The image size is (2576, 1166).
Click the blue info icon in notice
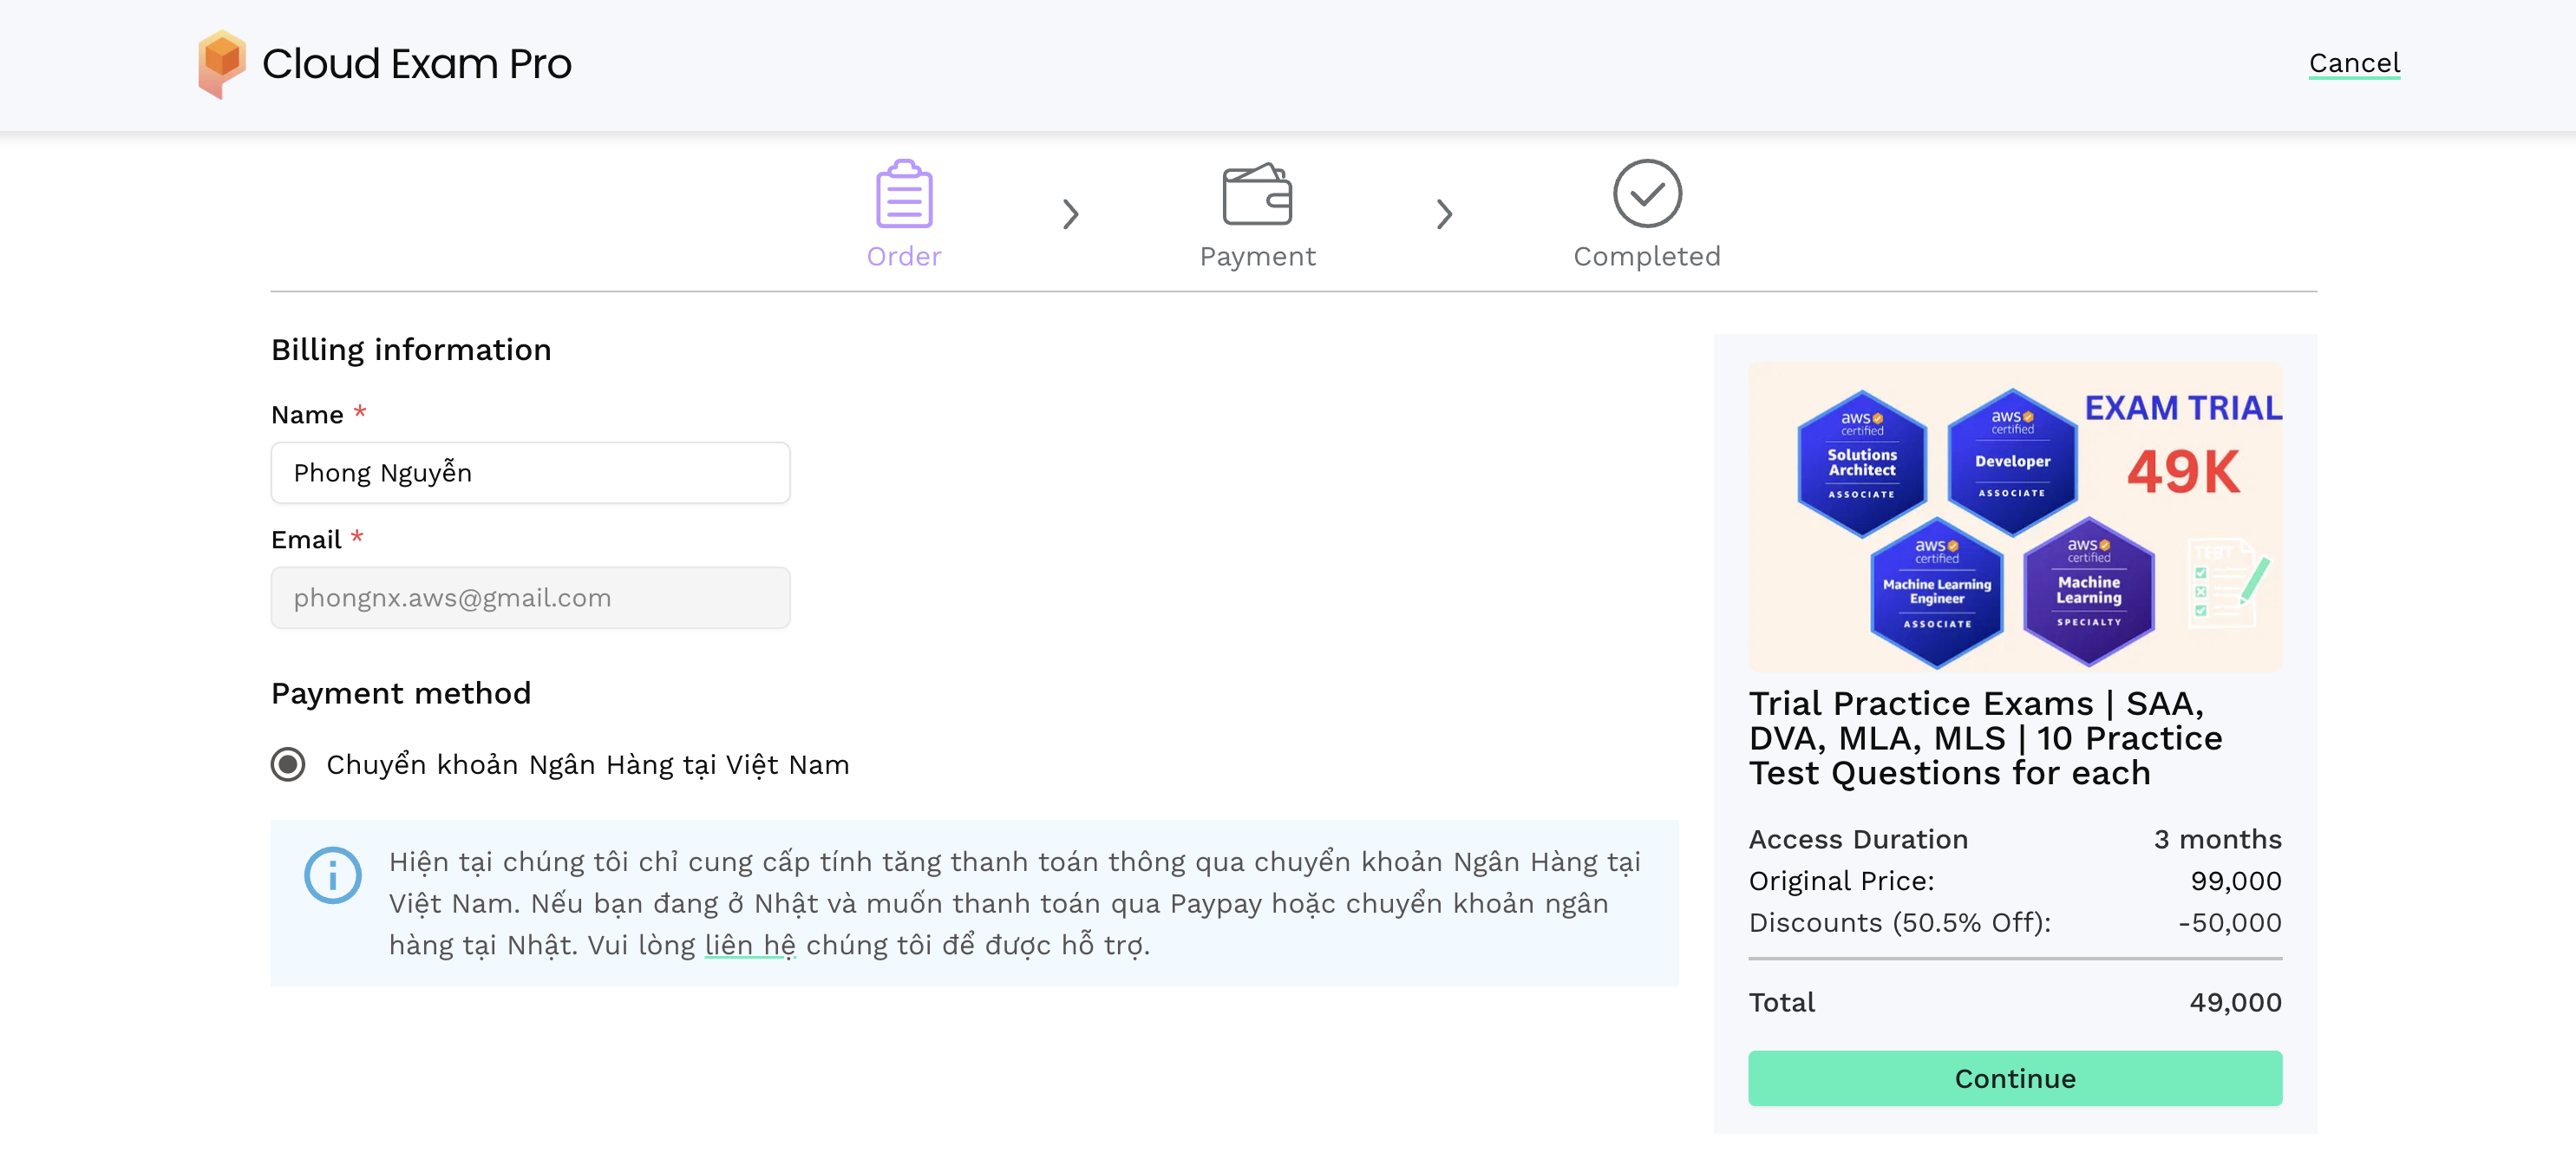pos(333,875)
